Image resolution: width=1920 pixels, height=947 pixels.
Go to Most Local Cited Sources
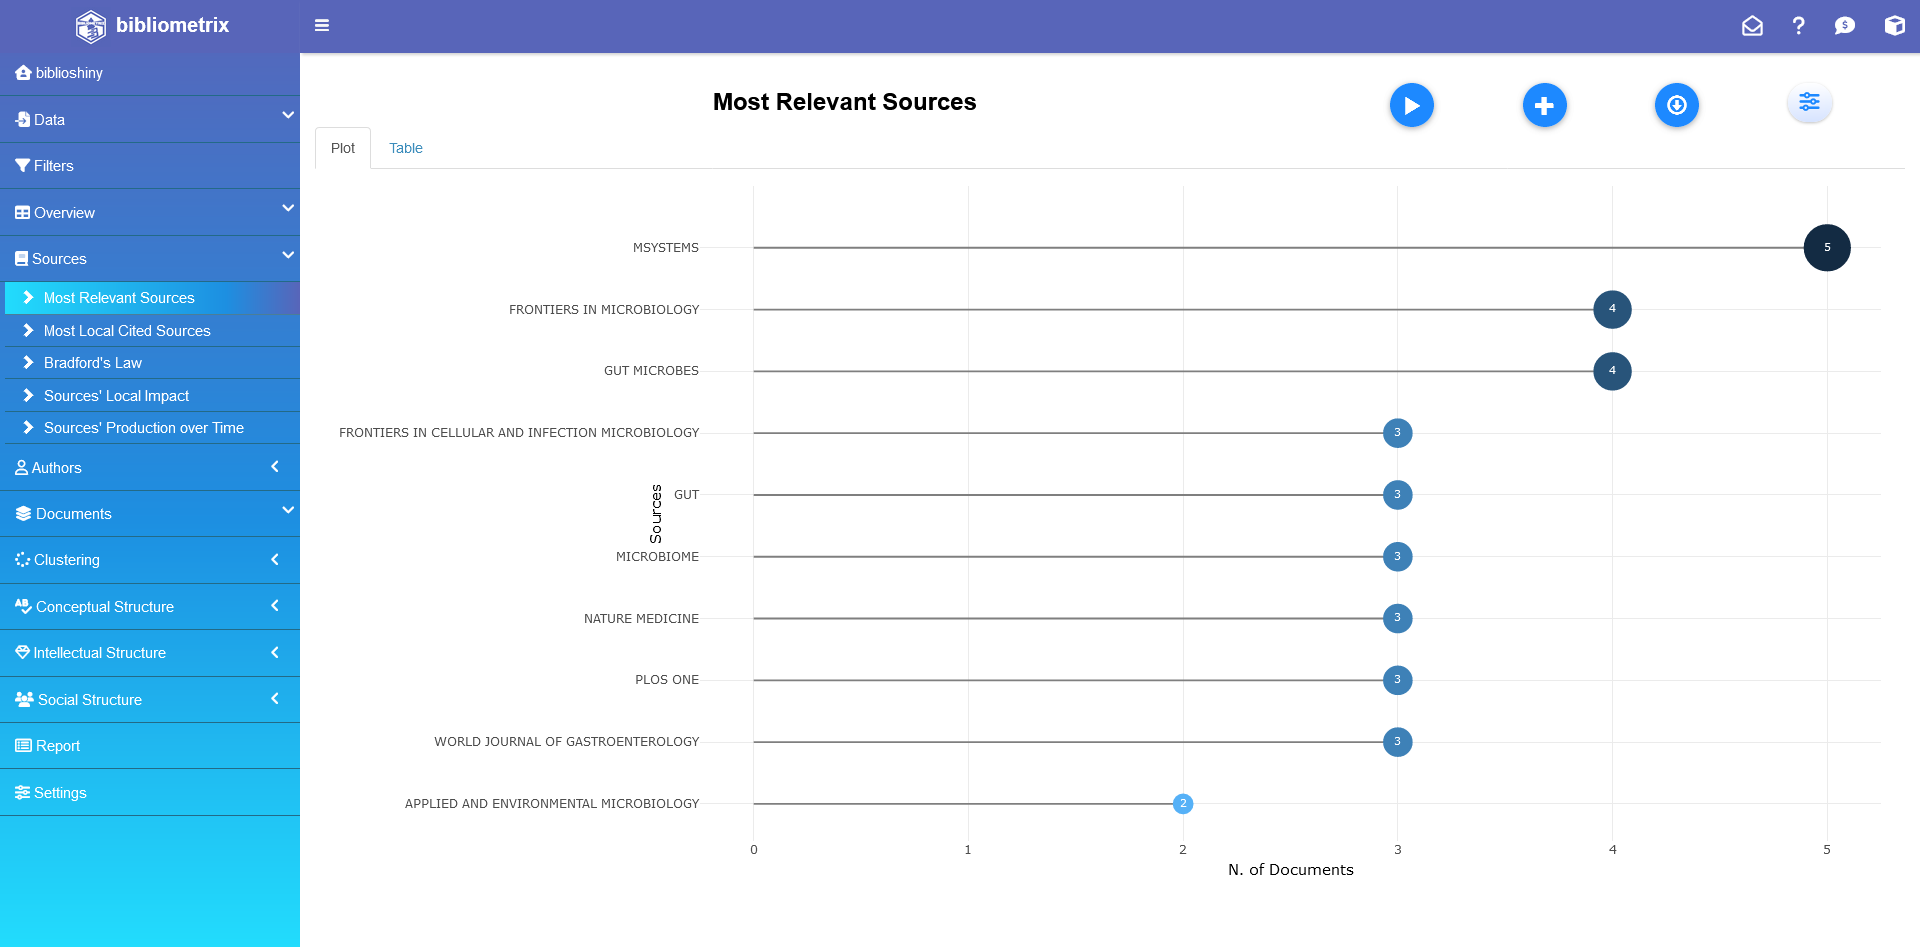[127, 331]
